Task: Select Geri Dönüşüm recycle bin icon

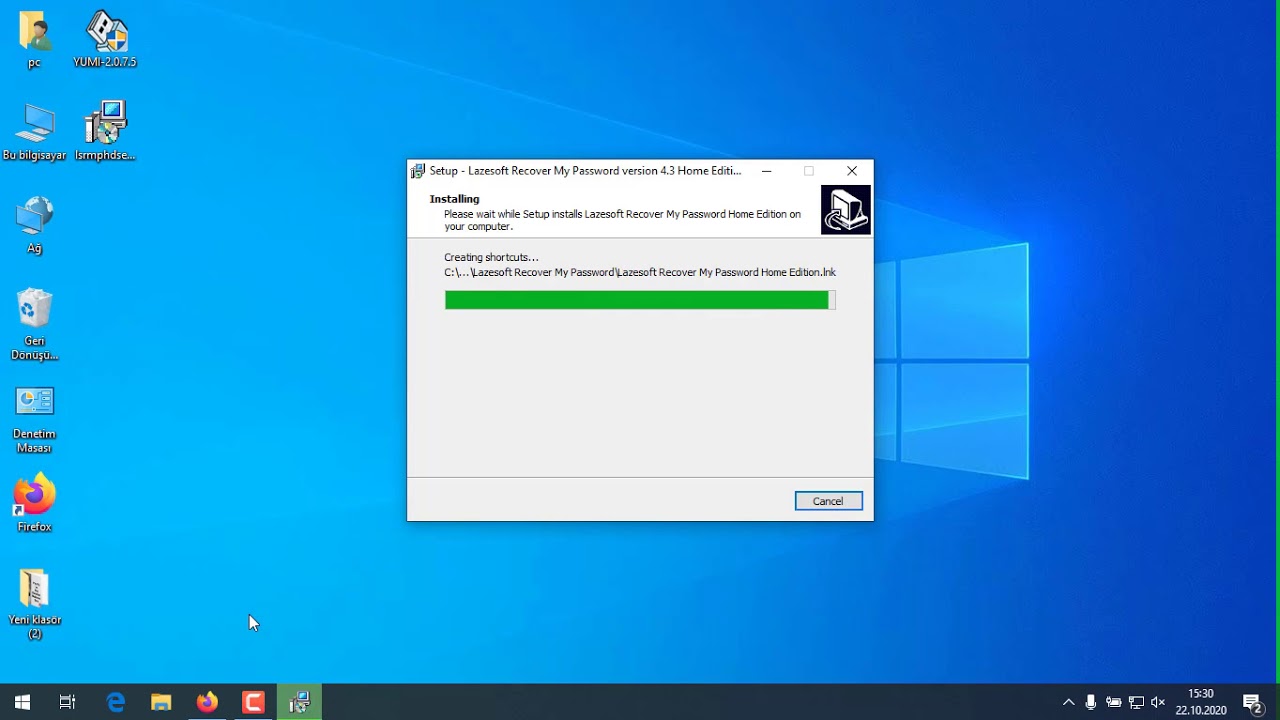Action: (x=34, y=325)
